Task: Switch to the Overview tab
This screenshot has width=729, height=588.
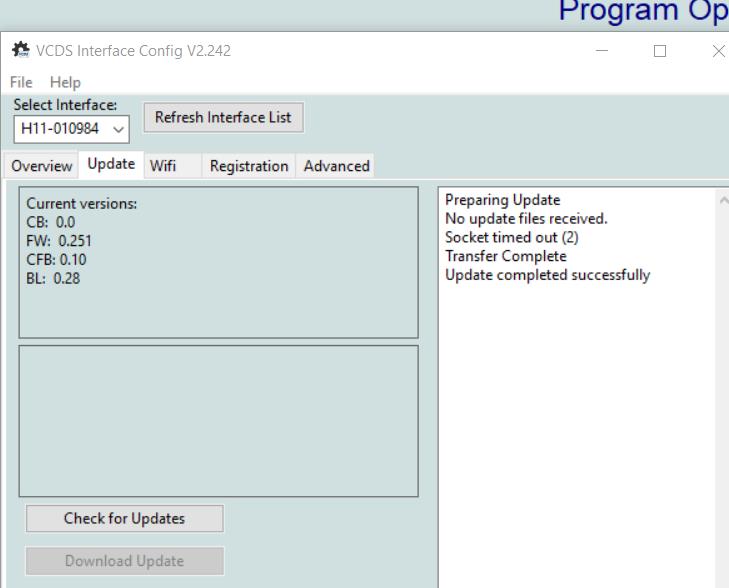Action: click(x=42, y=166)
